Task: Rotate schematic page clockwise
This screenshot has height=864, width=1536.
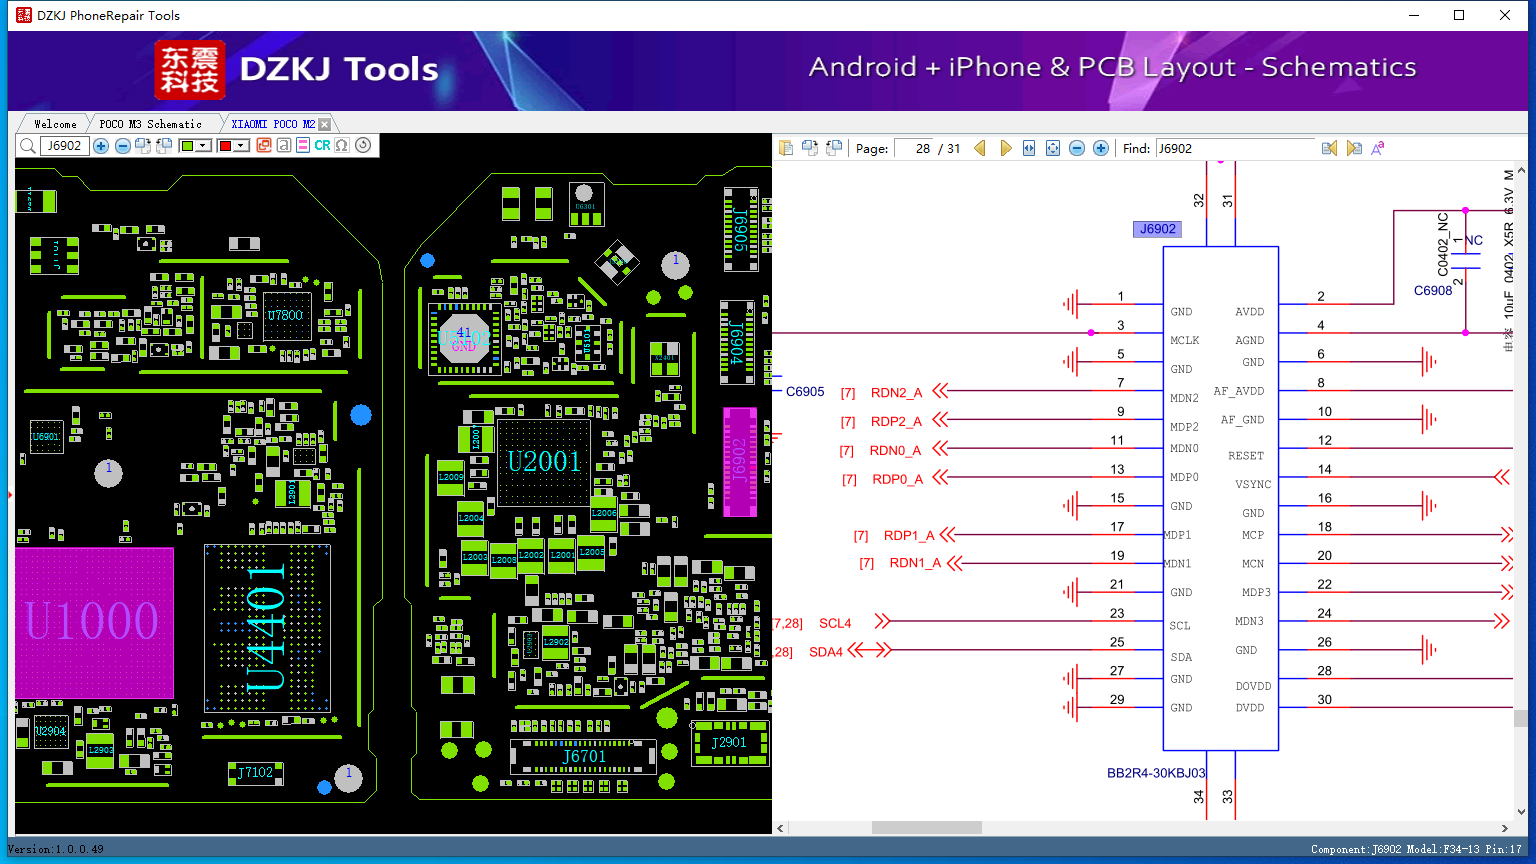Action: [809, 148]
